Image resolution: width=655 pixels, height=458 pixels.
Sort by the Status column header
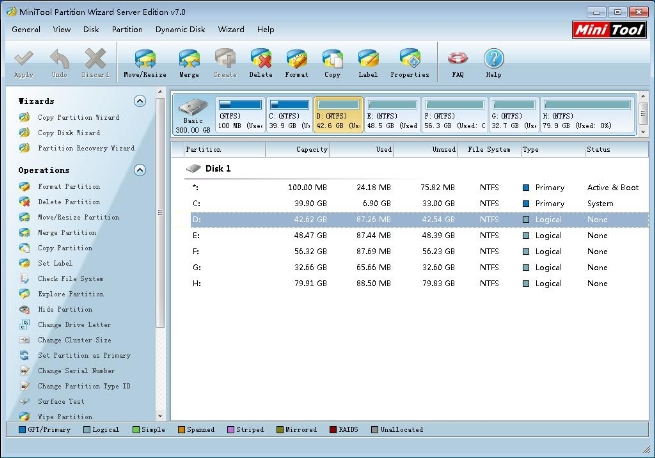[617, 149]
